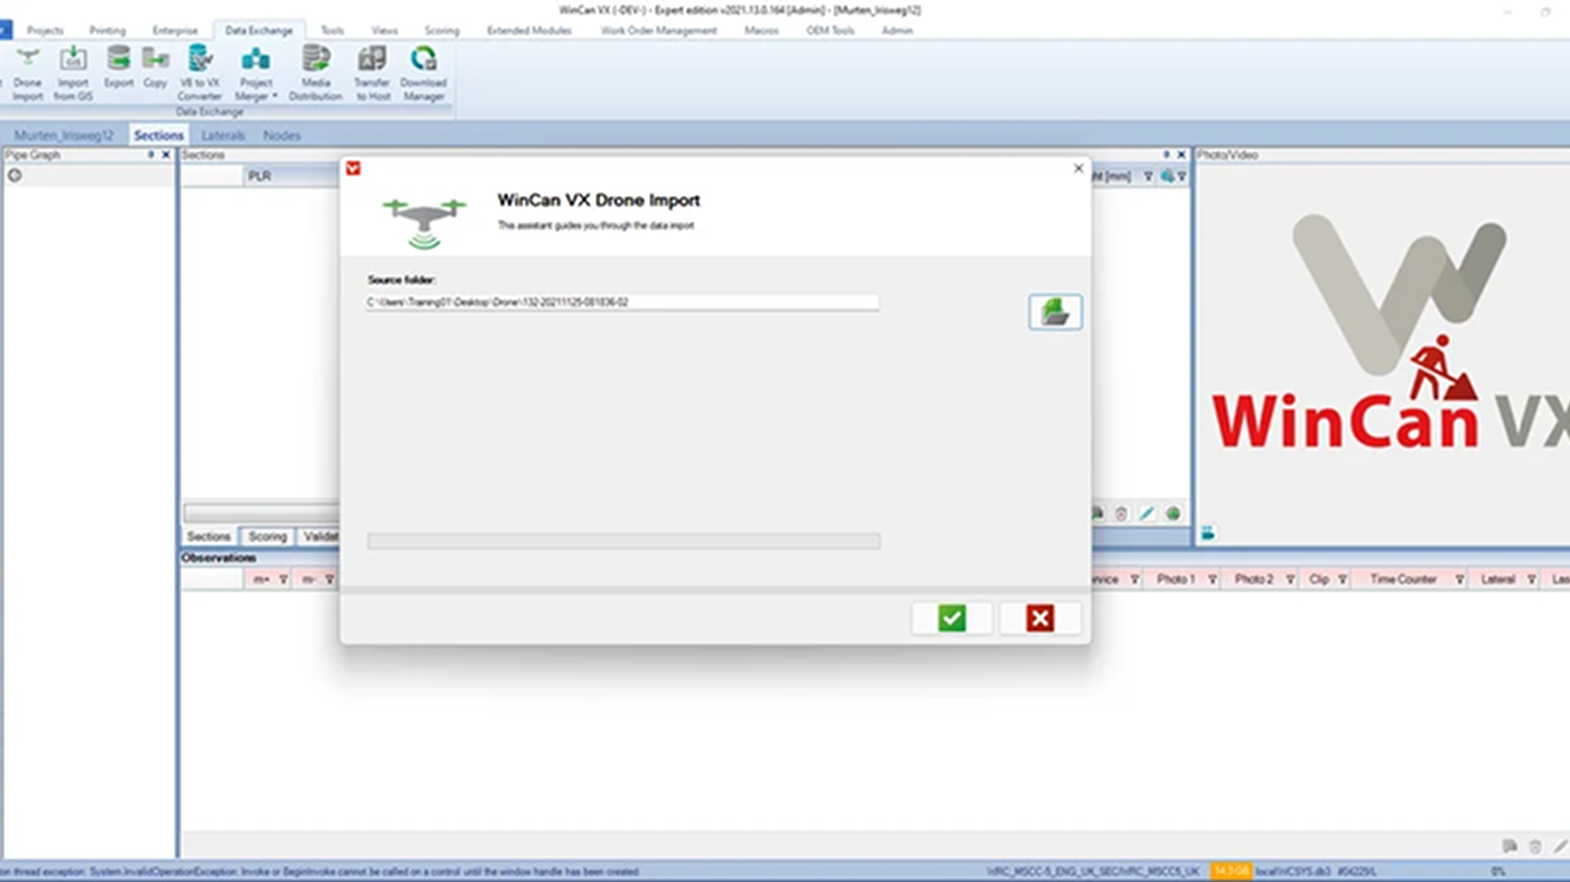The image size is (1570, 882).
Task: Open the Drone Import tool in ribbon
Action: pos(28,73)
